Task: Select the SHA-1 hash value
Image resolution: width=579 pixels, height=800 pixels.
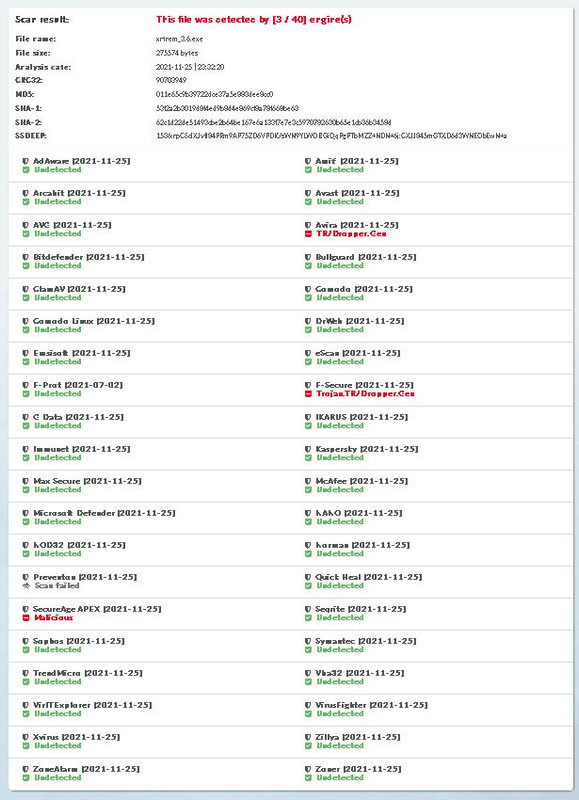Action: click(x=227, y=108)
